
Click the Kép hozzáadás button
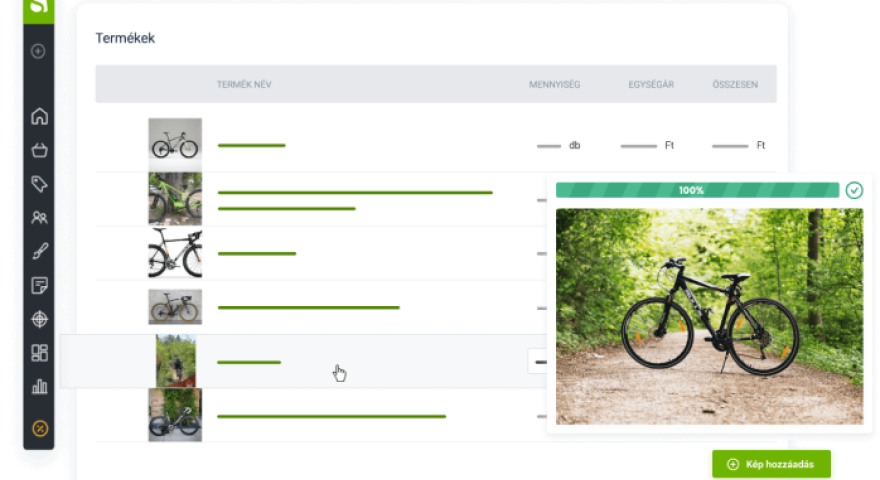(x=771, y=464)
